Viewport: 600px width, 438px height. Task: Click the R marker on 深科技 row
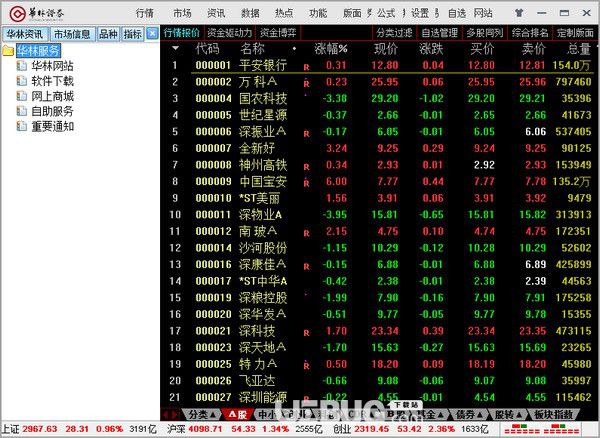tap(307, 333)
